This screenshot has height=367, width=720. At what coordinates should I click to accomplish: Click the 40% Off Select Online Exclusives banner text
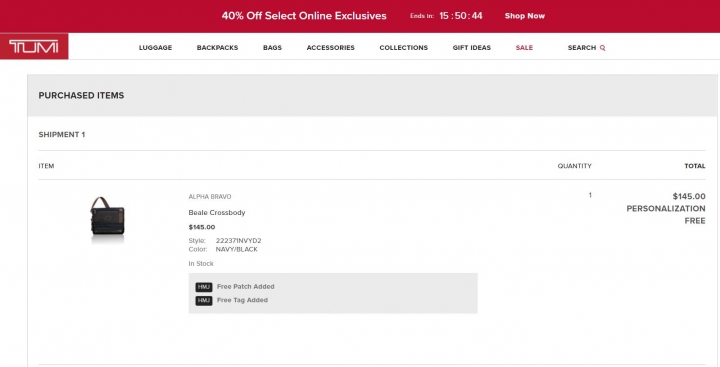[x=304, y=16]
